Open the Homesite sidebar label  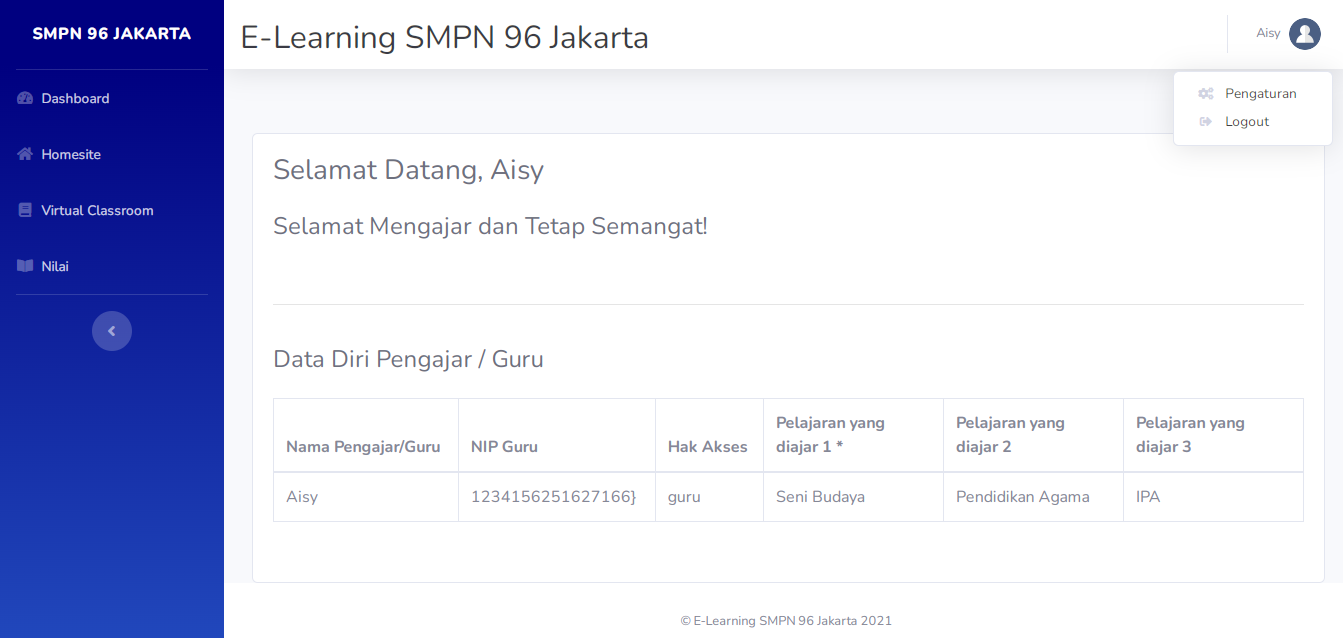71,154
